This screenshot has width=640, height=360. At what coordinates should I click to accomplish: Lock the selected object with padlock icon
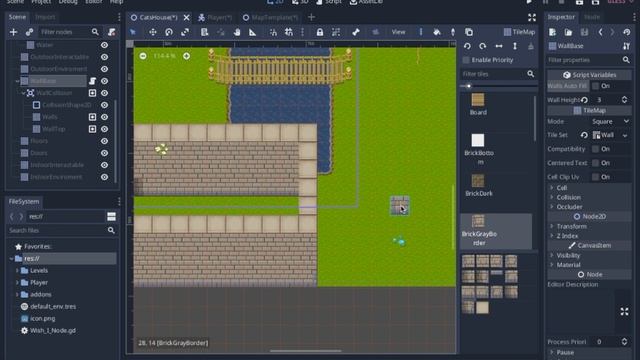click(320, 32)
